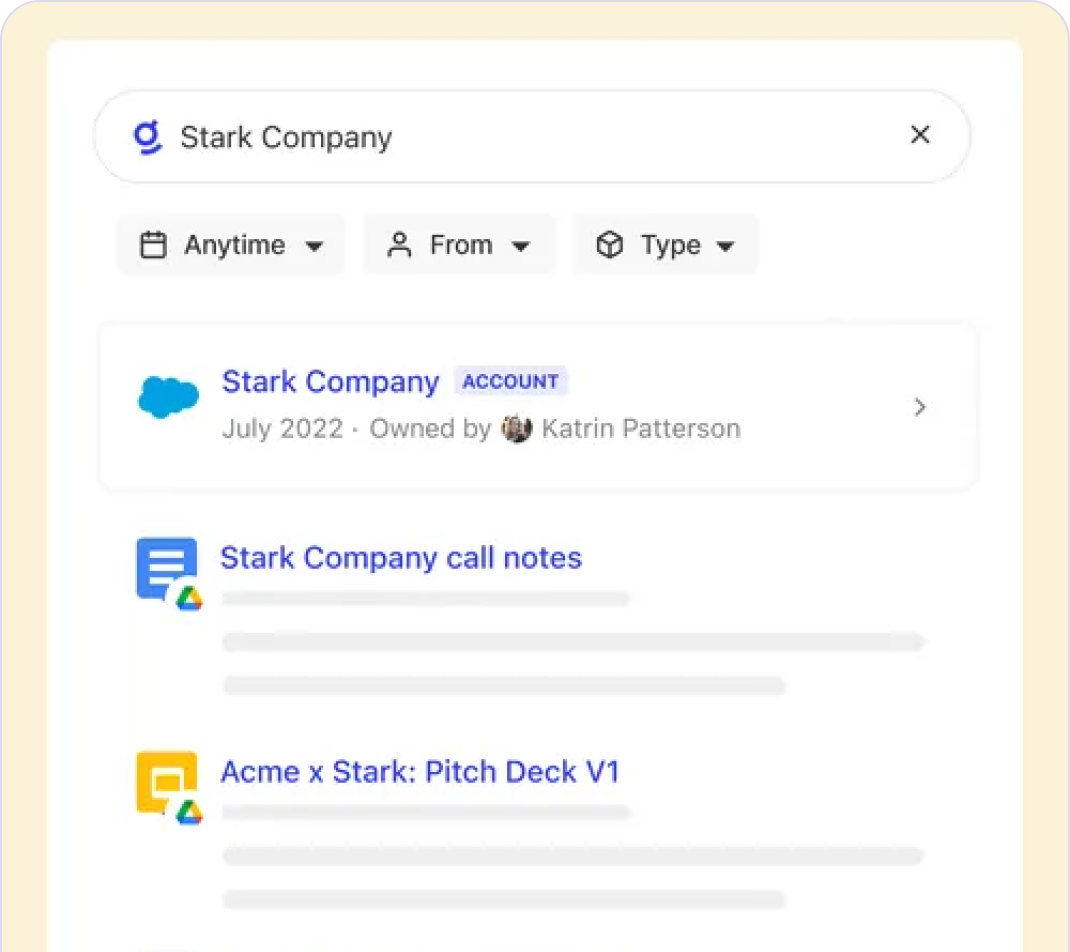Open the Type filter dropdown
This screenshot has width=1070, height=952.
[665, 244]
